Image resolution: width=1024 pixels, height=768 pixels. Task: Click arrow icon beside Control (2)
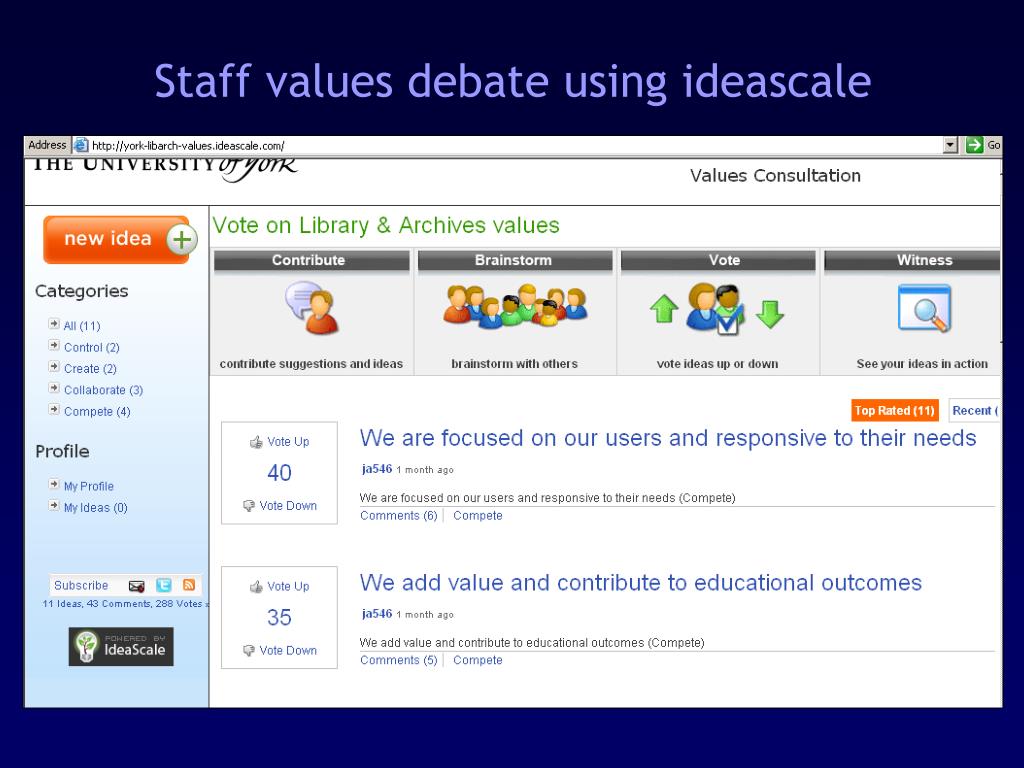tap(54, 345)
